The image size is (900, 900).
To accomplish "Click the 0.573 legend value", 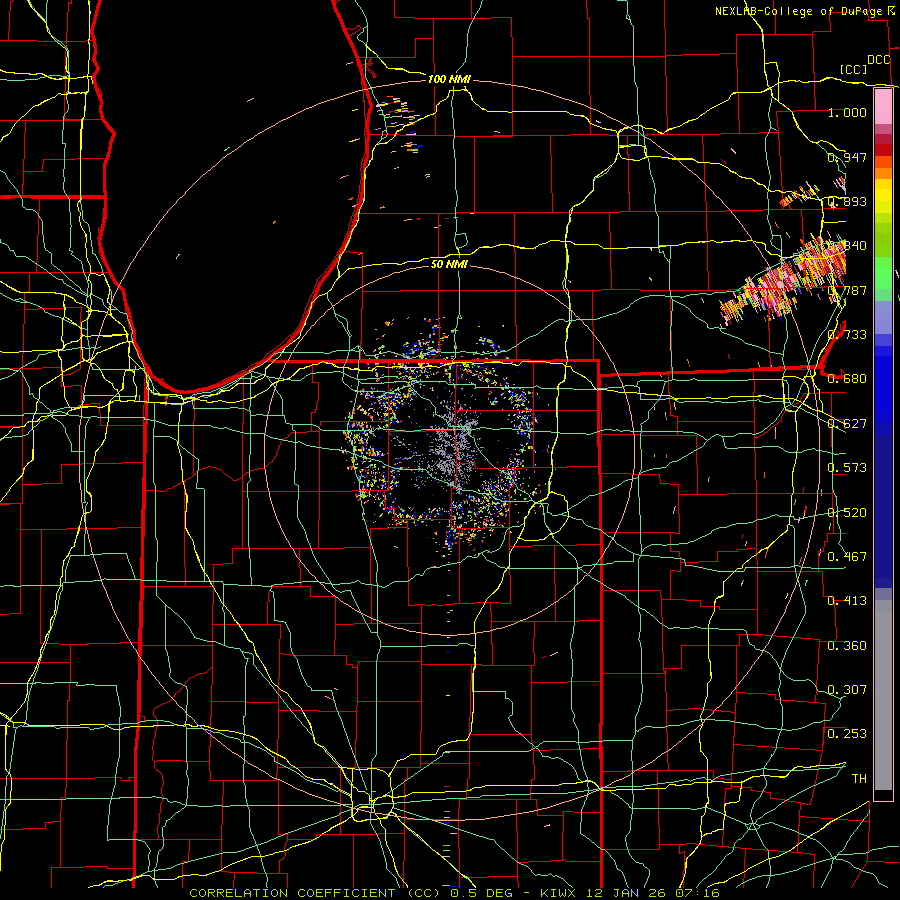I will pyautogui.click(x=847, y=468).
